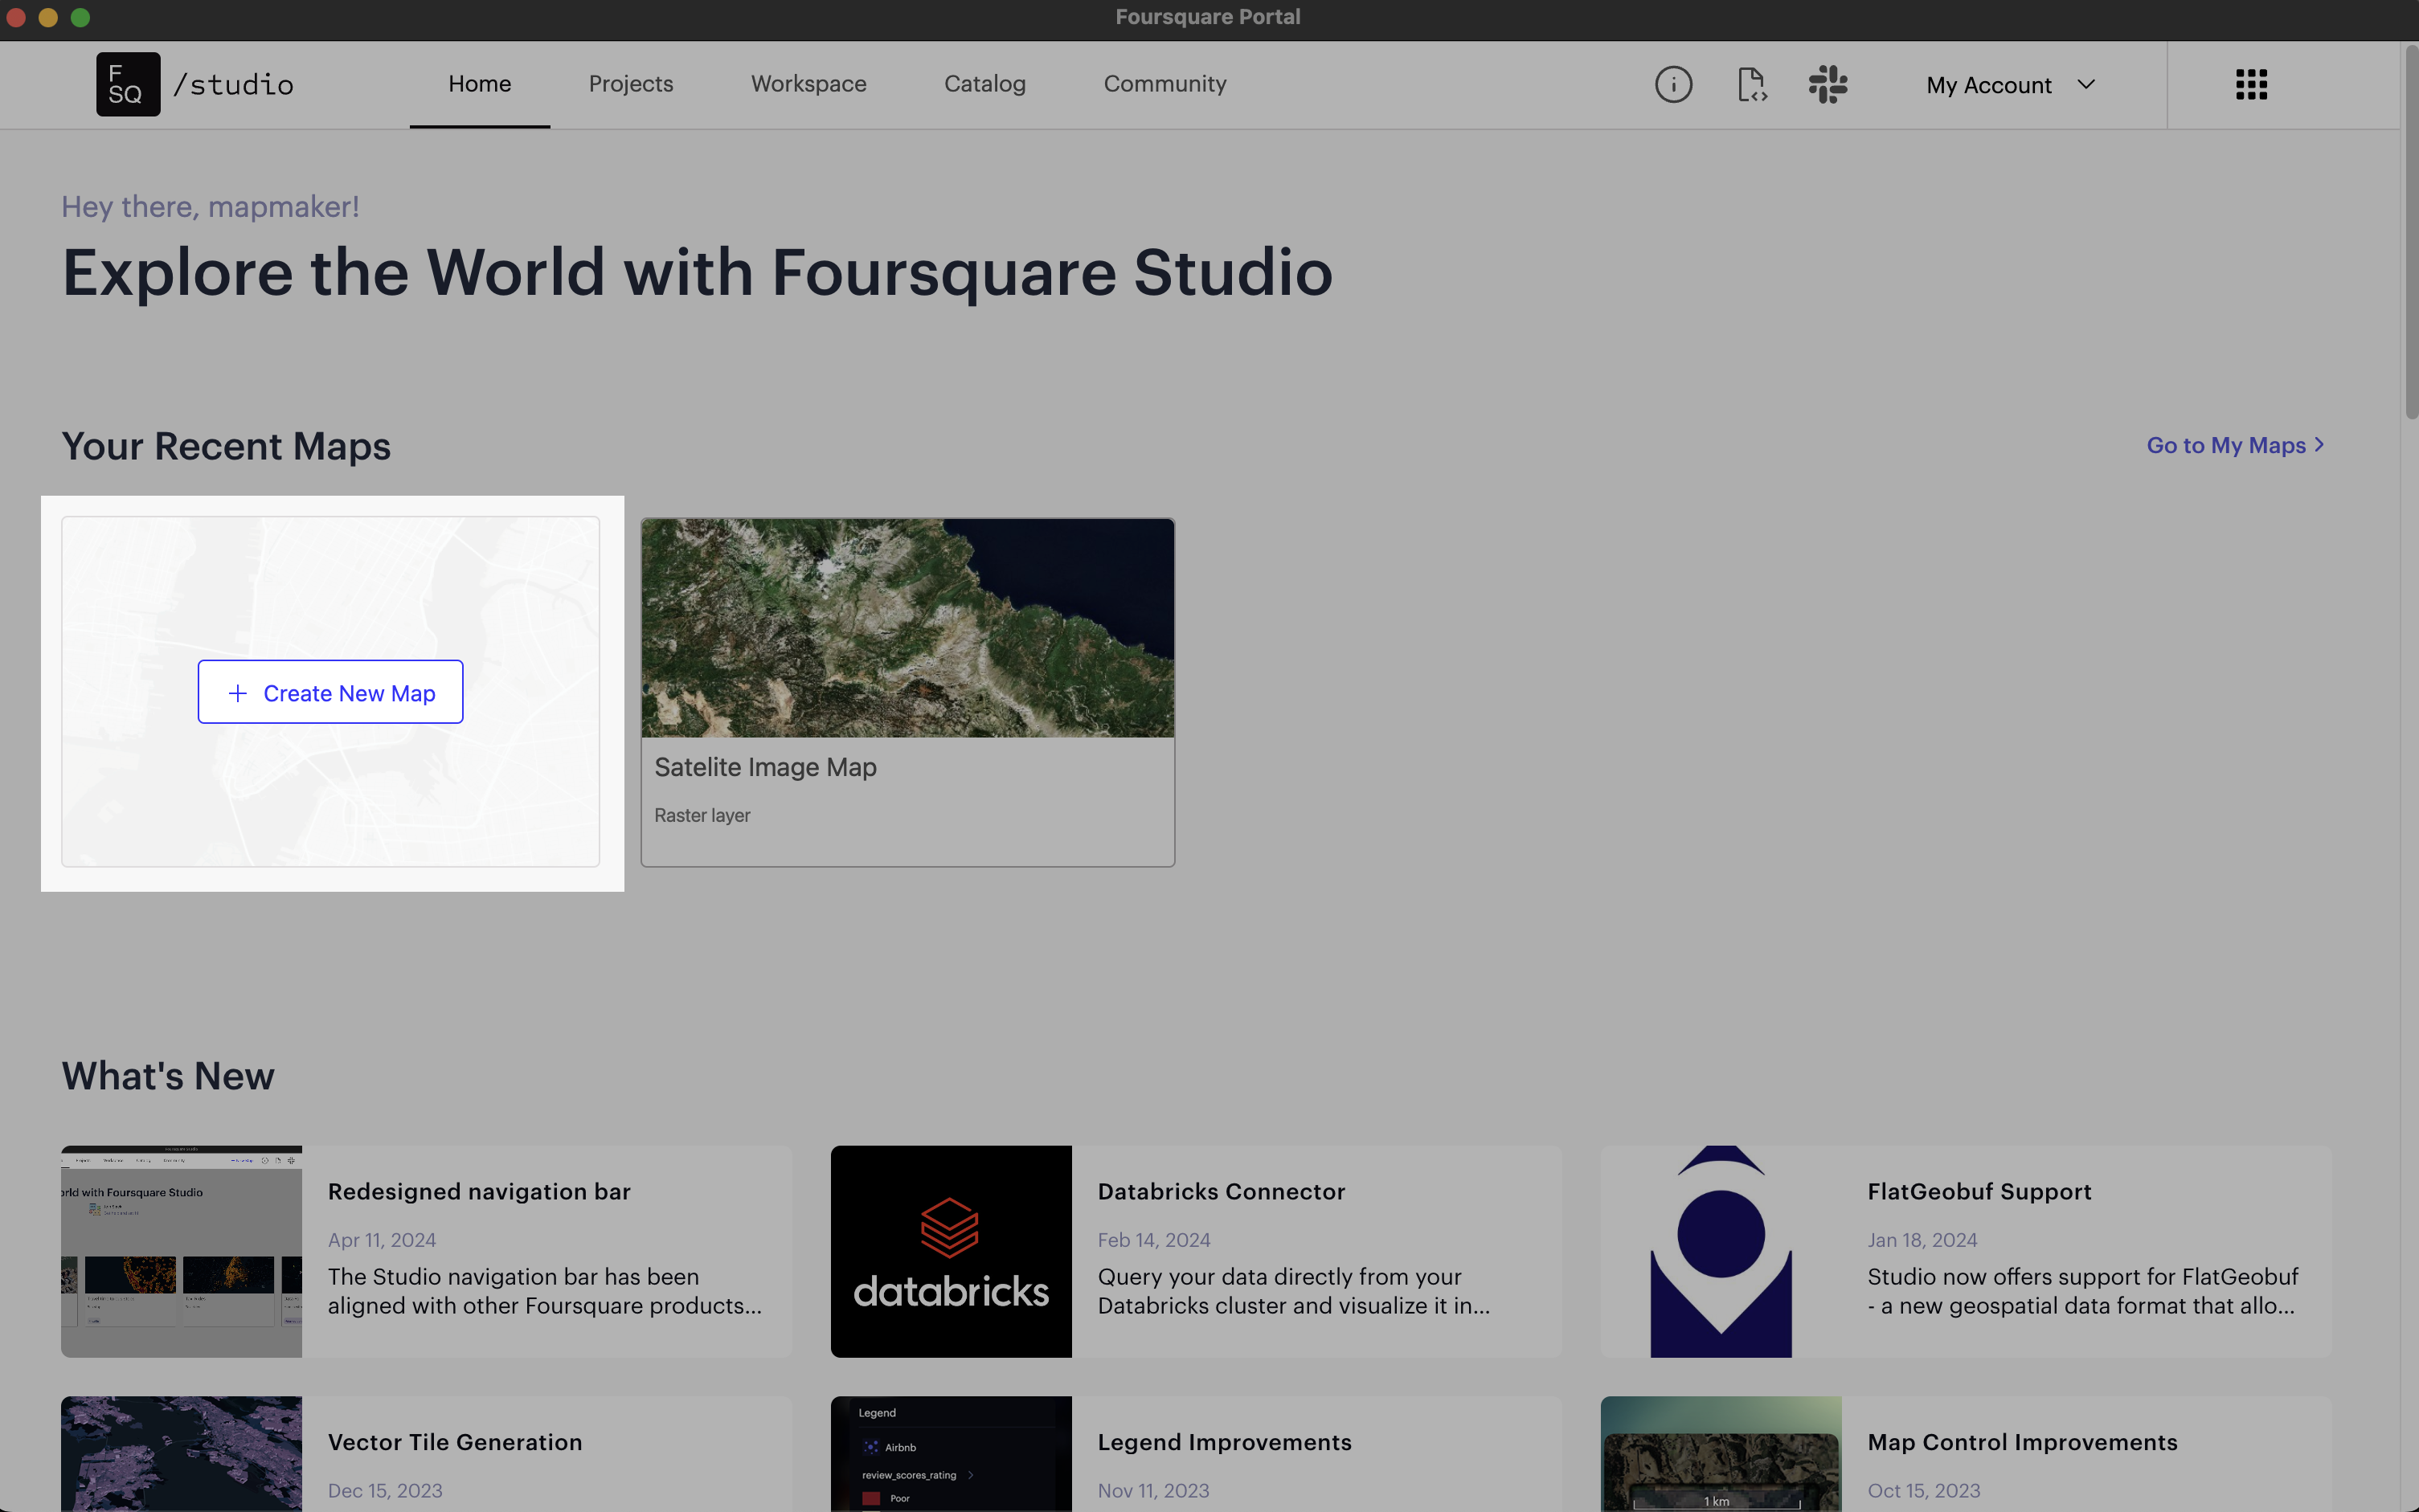Click the page vertical scrollbar thumb
2419x1512 pixels.
point(2411,232)
